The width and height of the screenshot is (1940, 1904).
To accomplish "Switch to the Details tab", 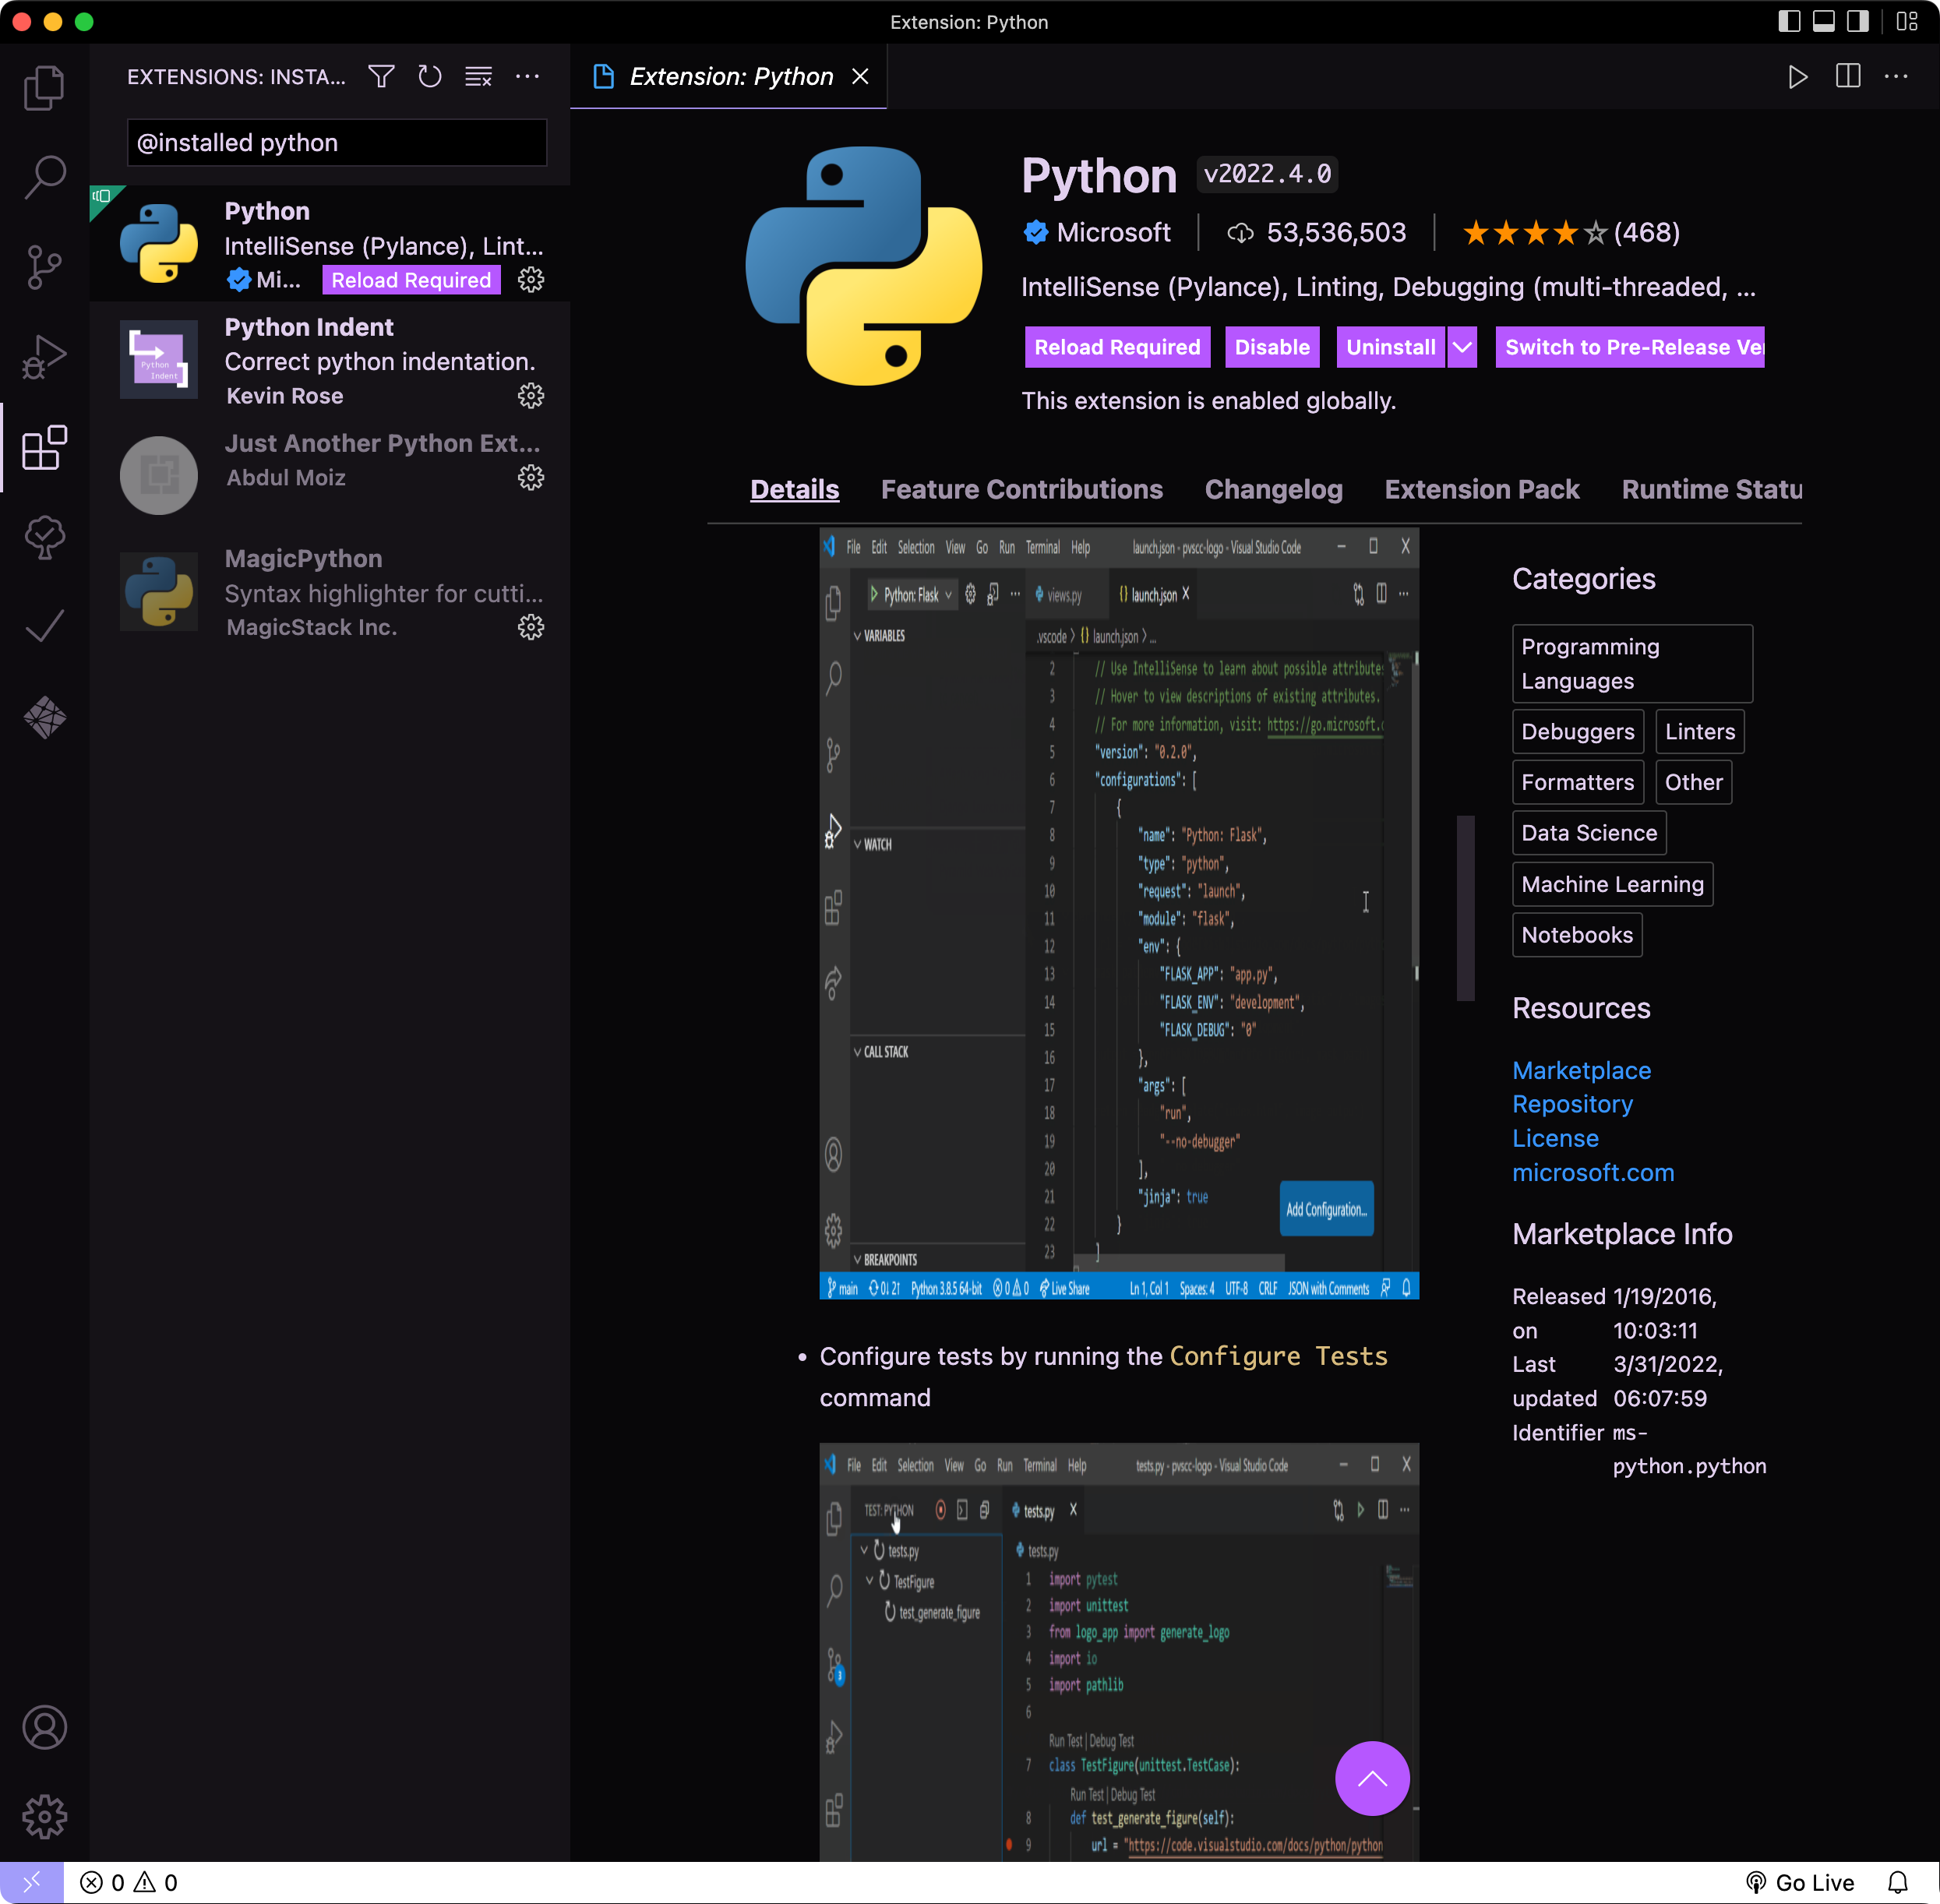I will click(794, 489).
